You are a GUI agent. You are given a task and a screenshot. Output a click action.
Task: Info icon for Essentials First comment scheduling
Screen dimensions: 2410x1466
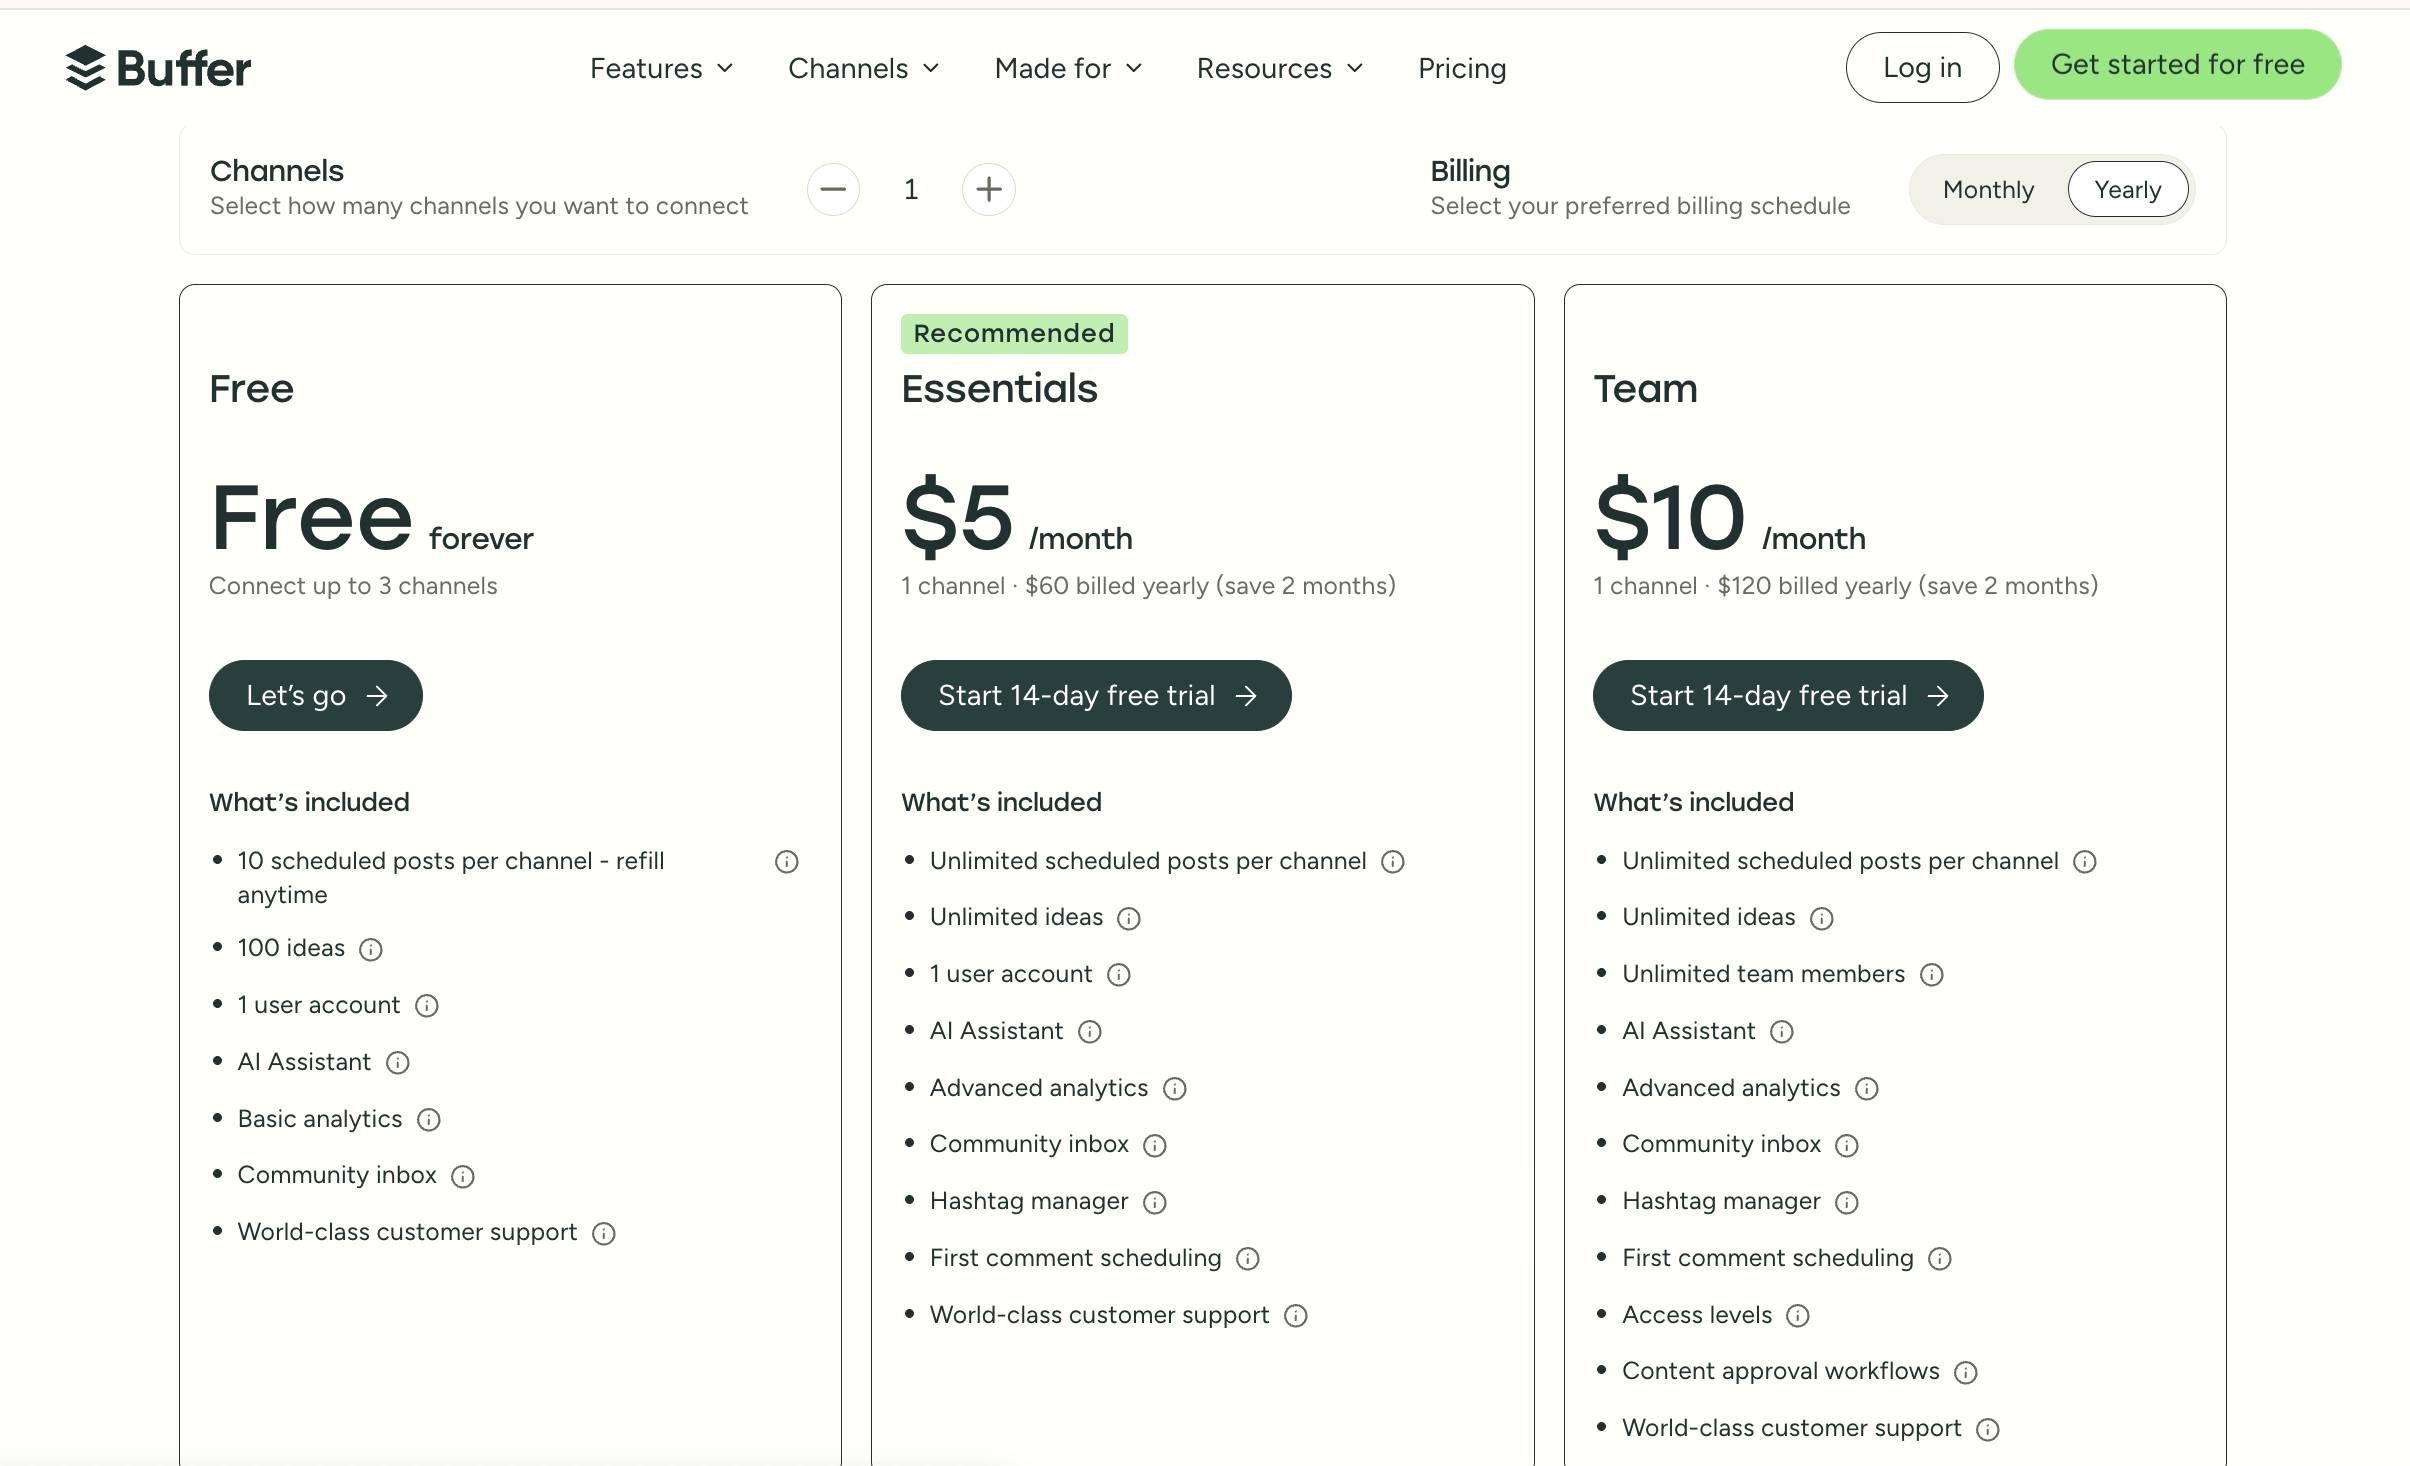pyautogui.click(x=1248, y=1259)
